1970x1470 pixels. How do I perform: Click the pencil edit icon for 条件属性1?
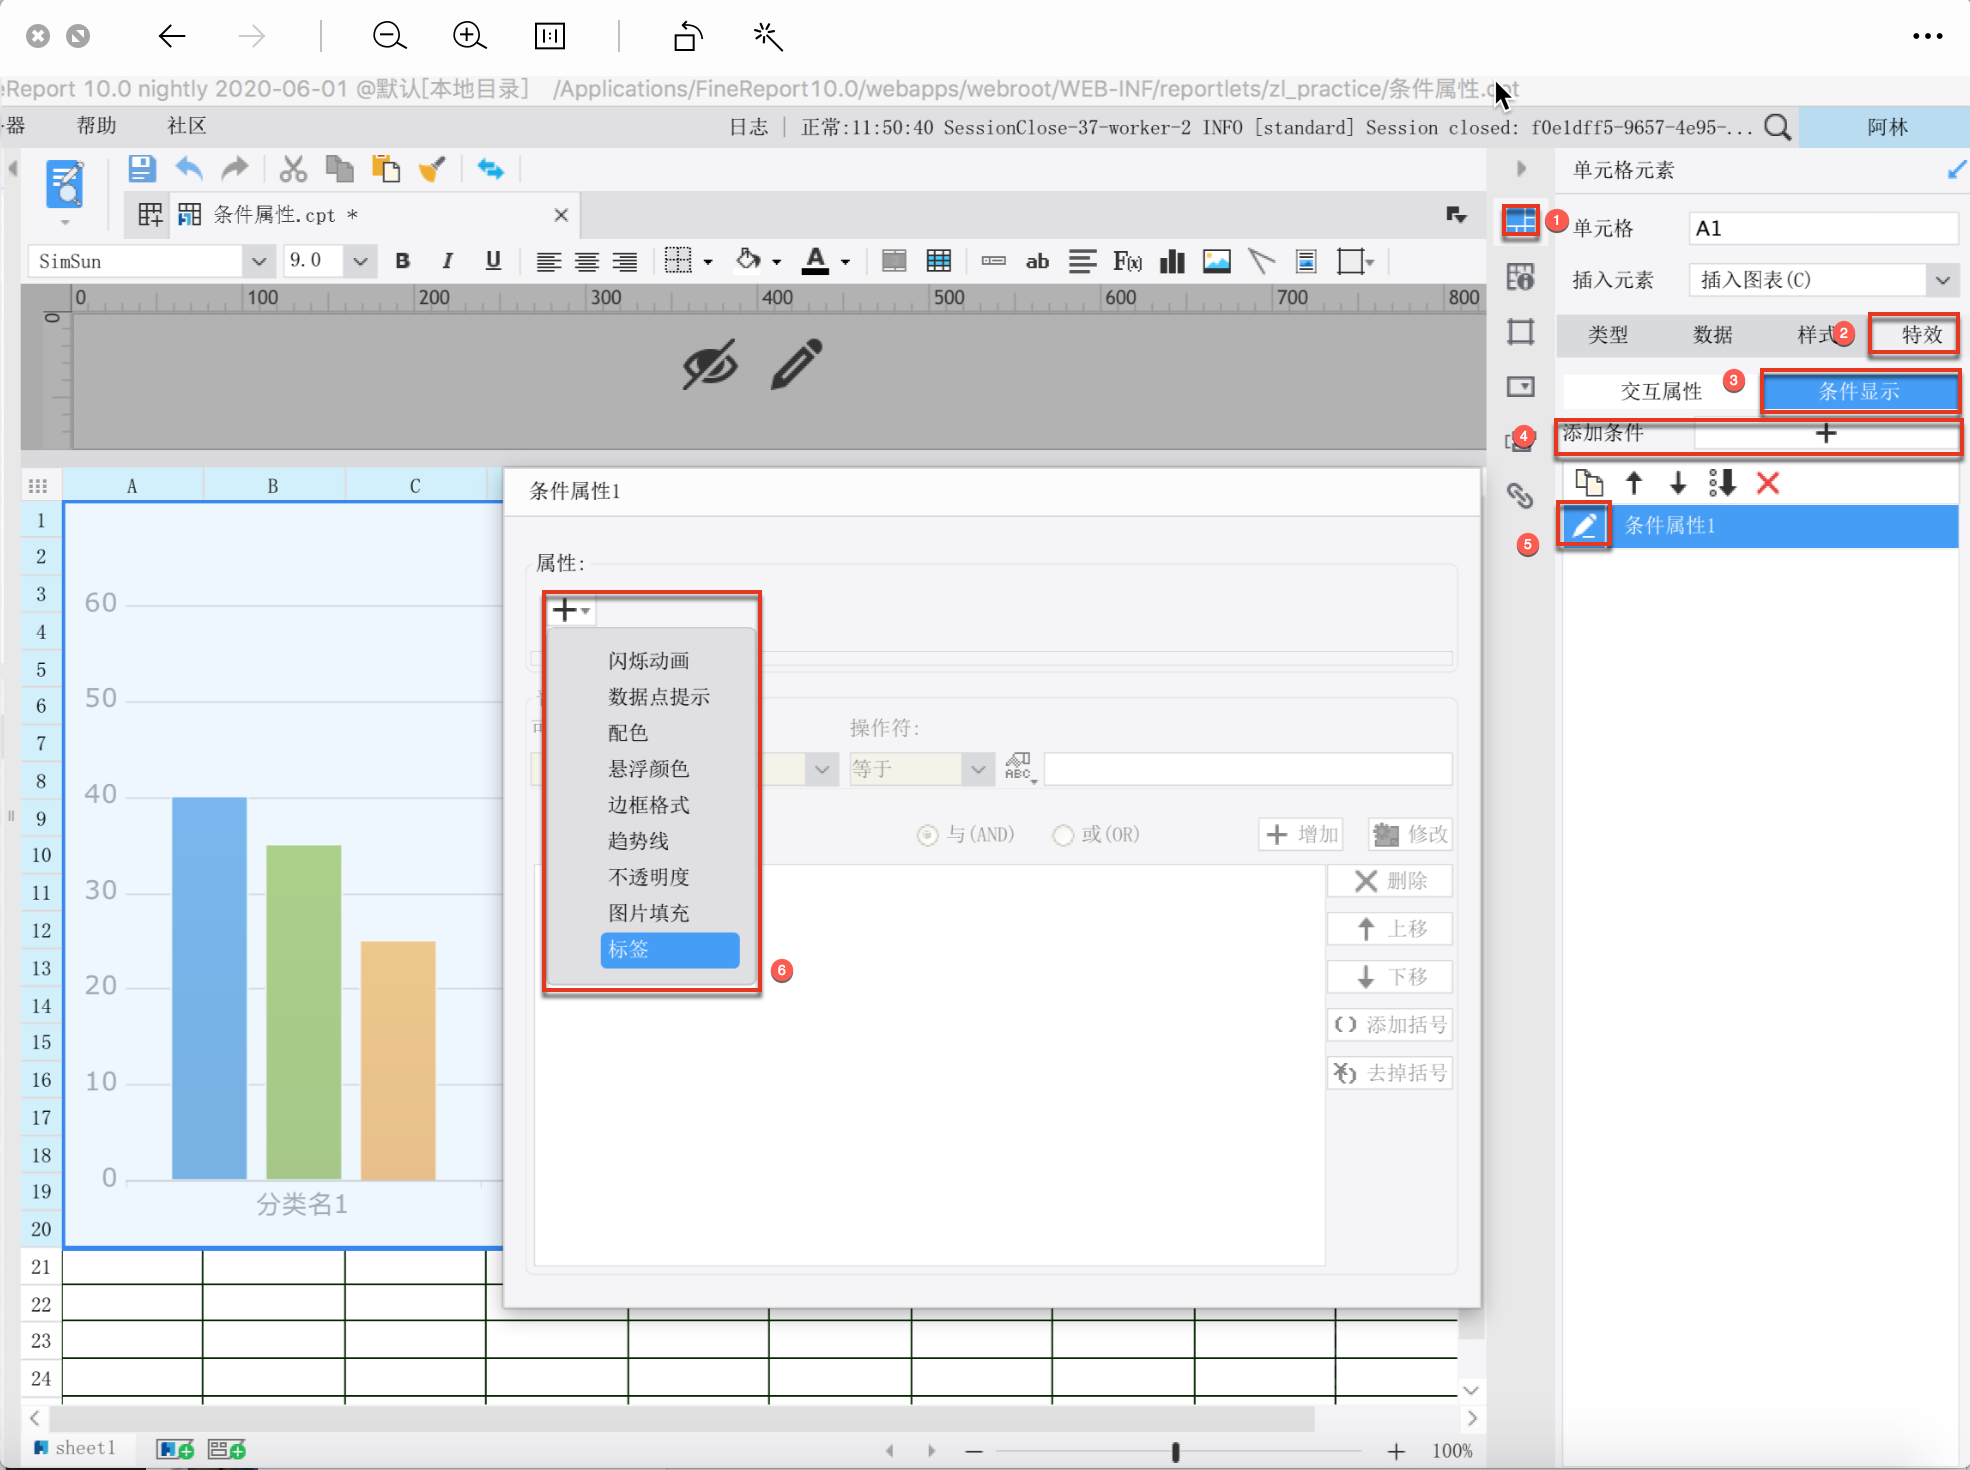point(1584,525)
